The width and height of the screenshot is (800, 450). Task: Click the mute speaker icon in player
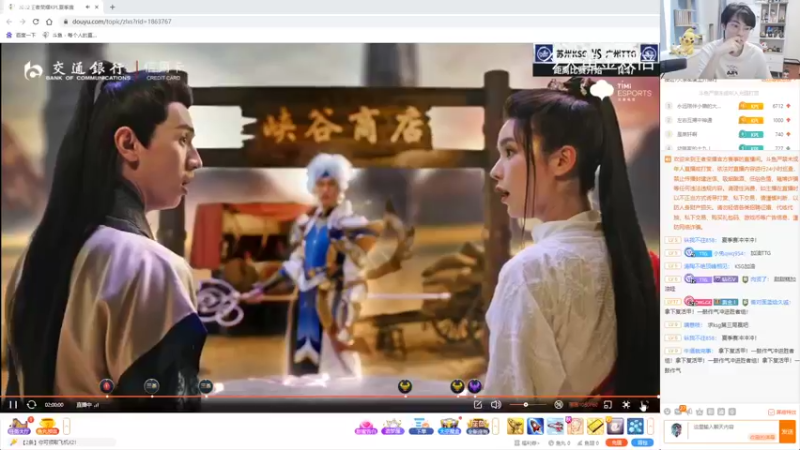(495, 405)
